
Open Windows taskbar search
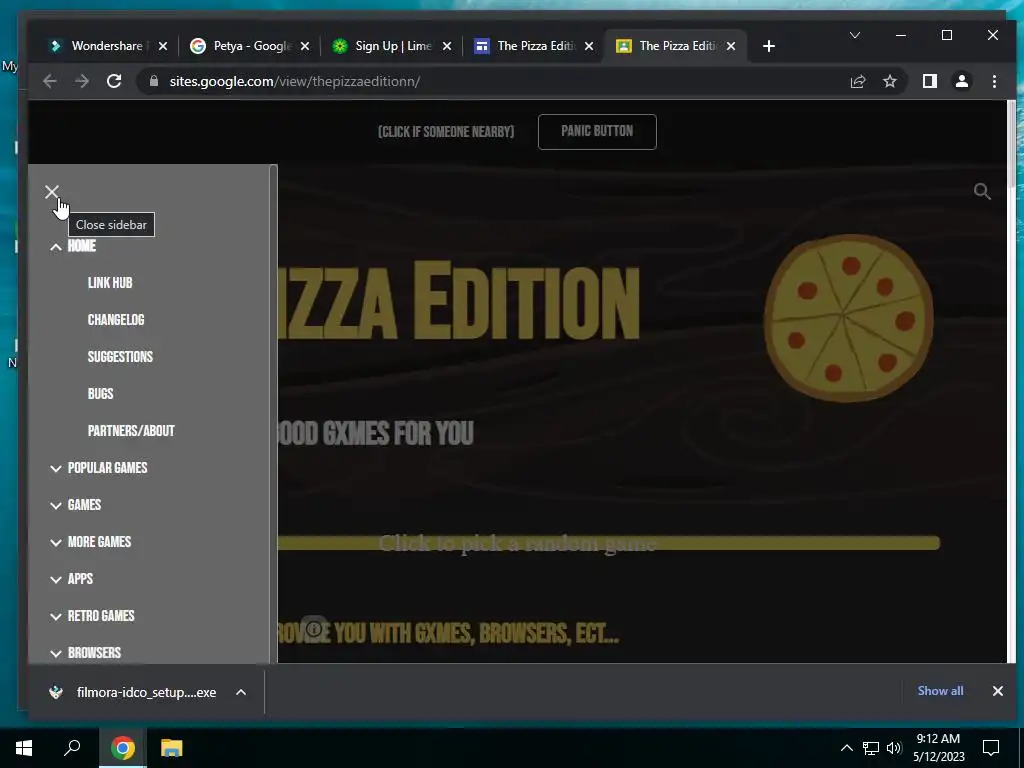click(72, 748)
